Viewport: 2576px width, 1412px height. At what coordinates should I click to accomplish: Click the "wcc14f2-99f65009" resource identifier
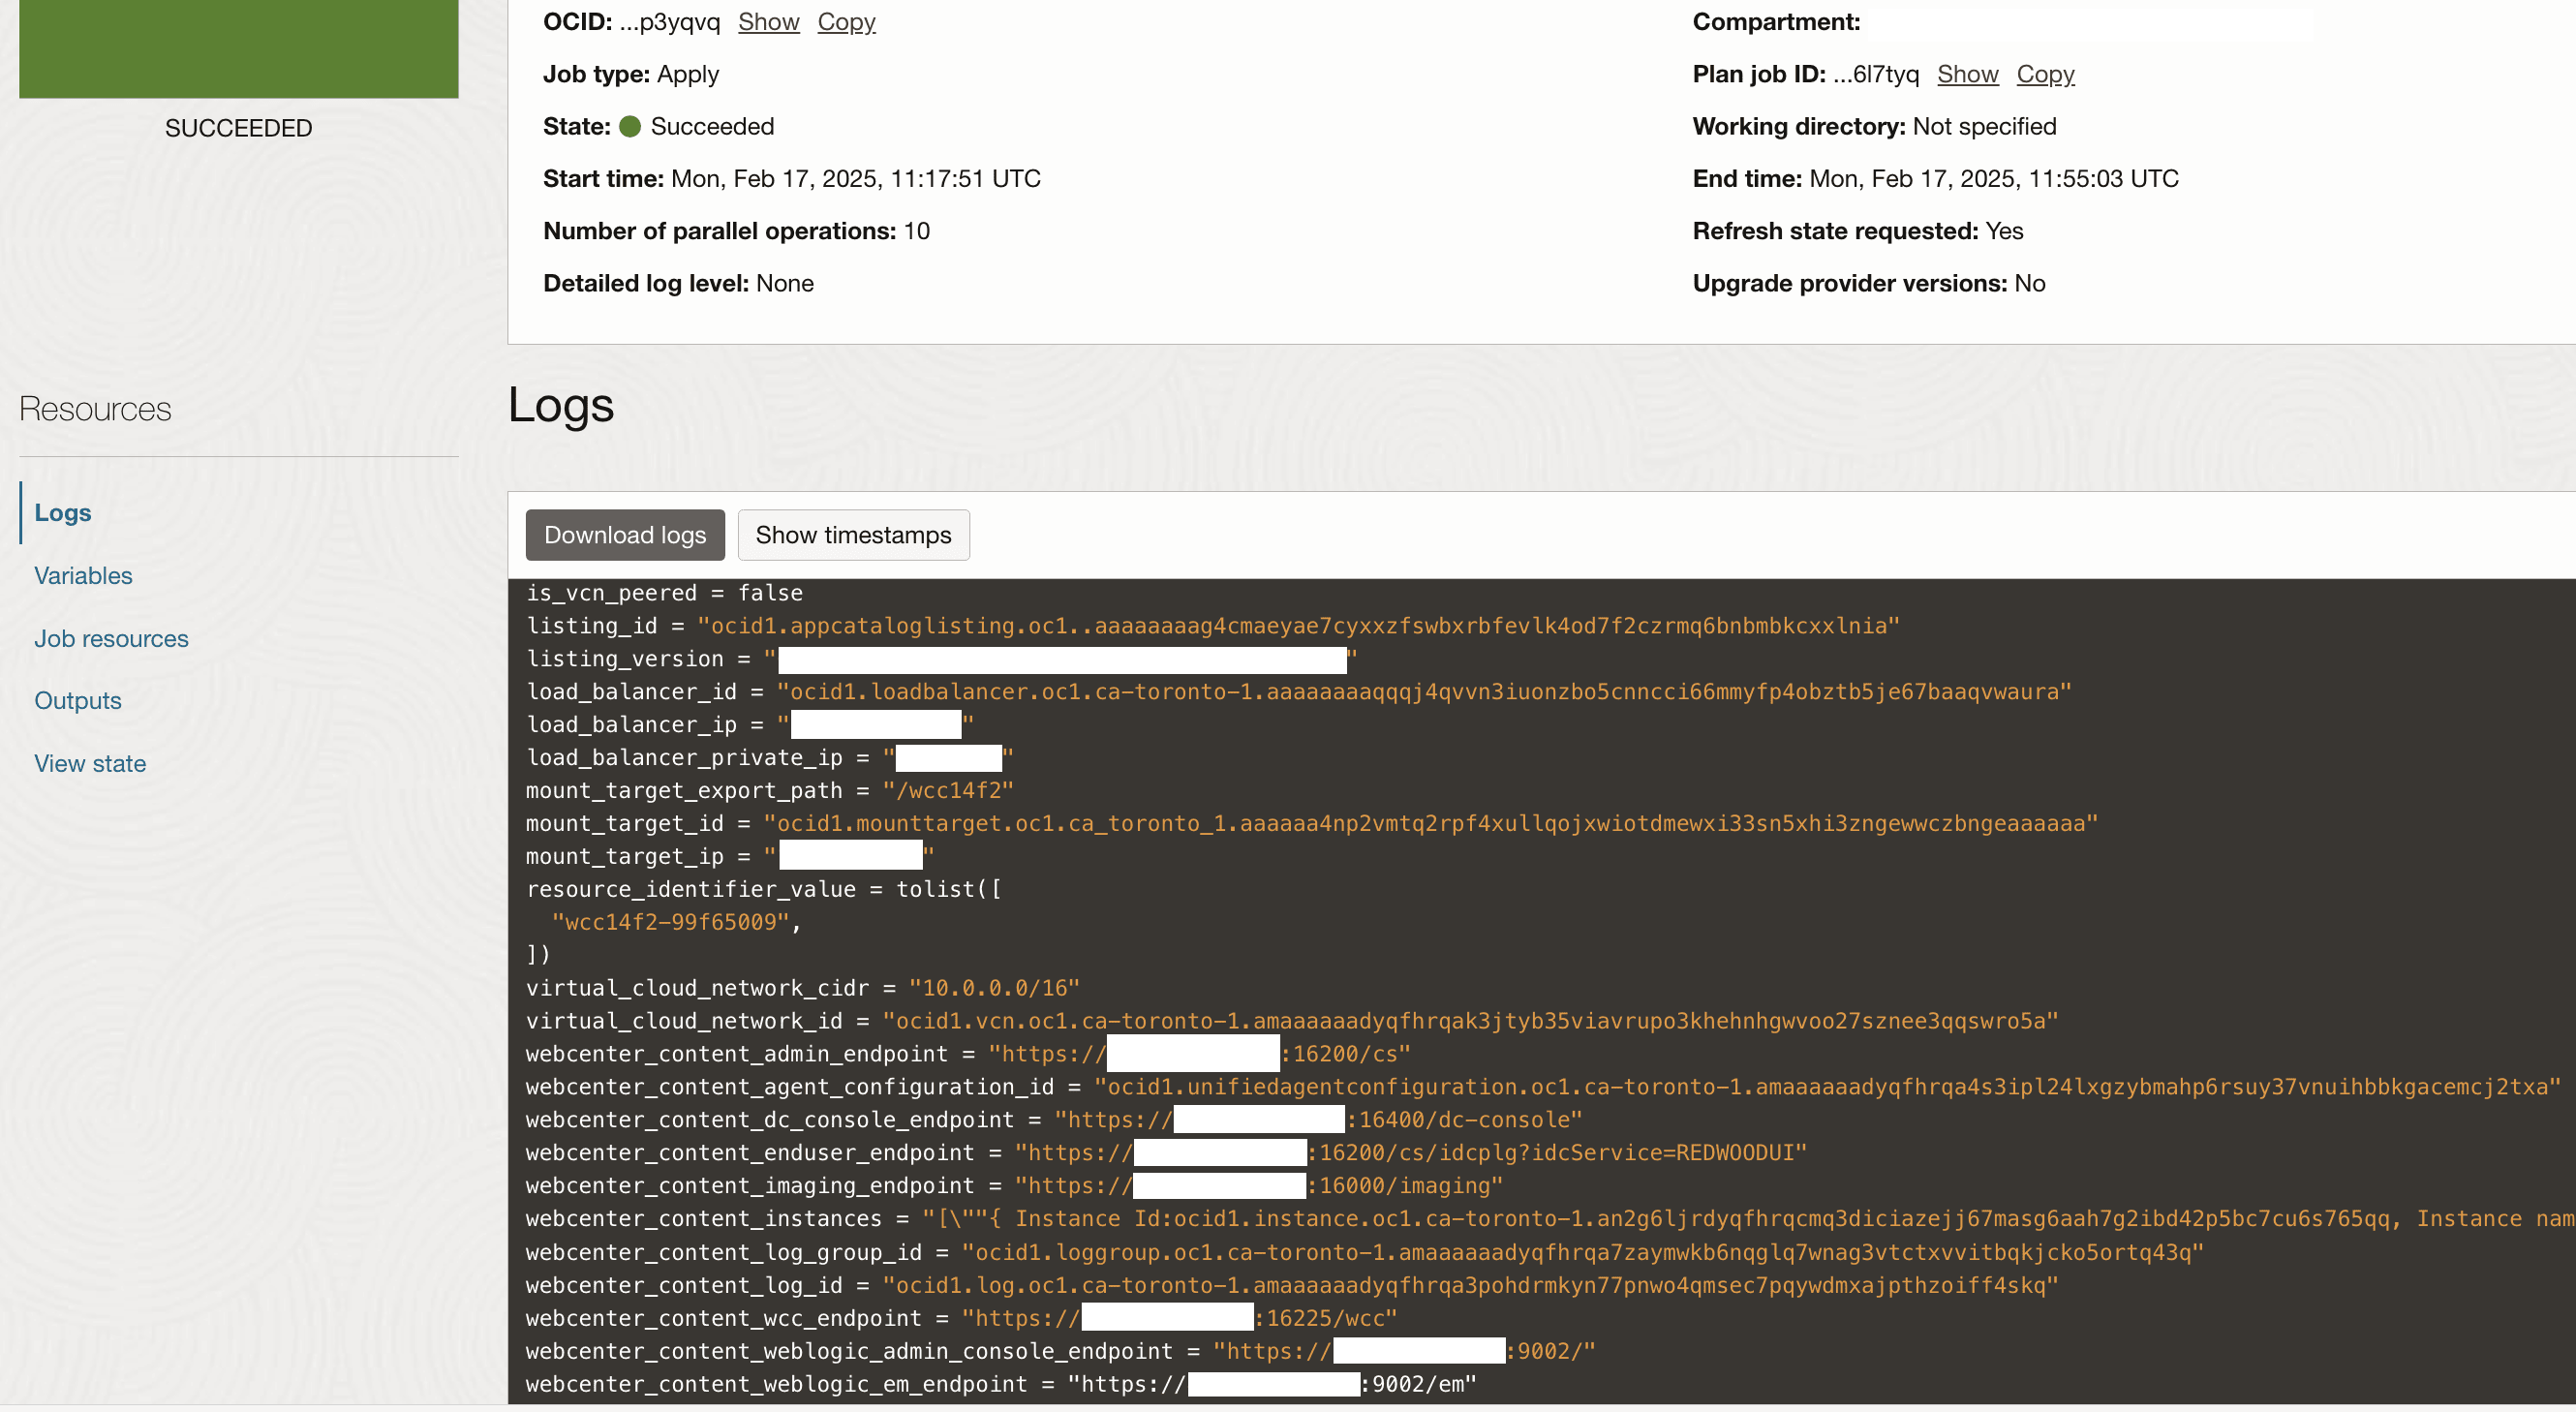click(670, 922)
